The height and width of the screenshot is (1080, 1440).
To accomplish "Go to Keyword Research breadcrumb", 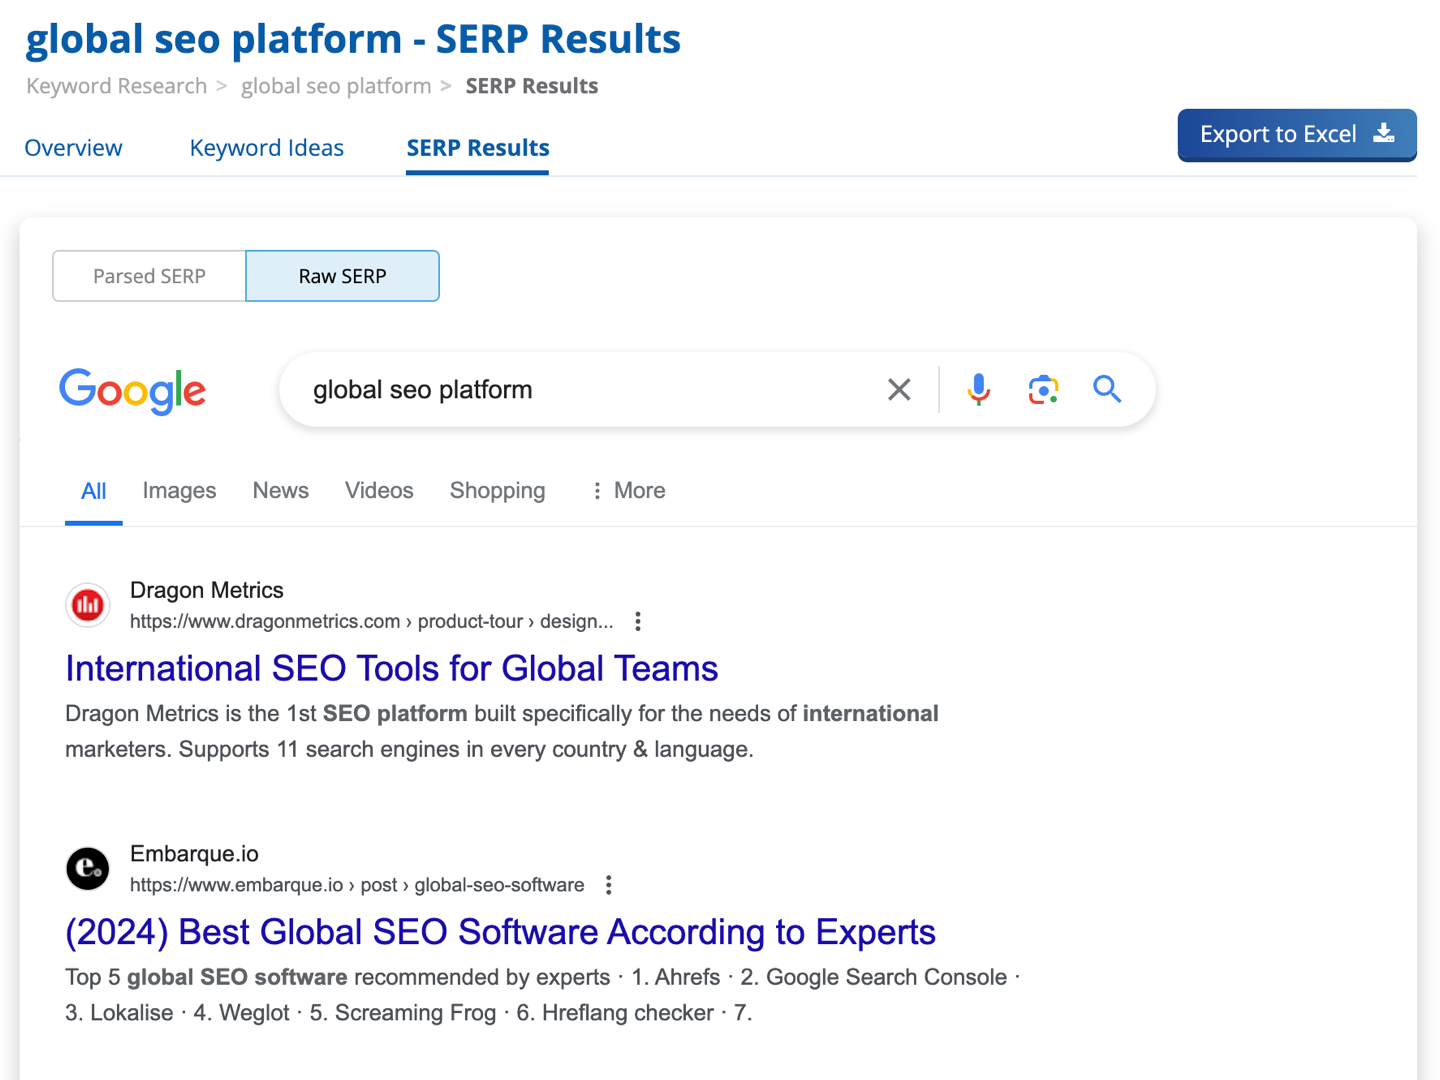I will click(117, 86).
